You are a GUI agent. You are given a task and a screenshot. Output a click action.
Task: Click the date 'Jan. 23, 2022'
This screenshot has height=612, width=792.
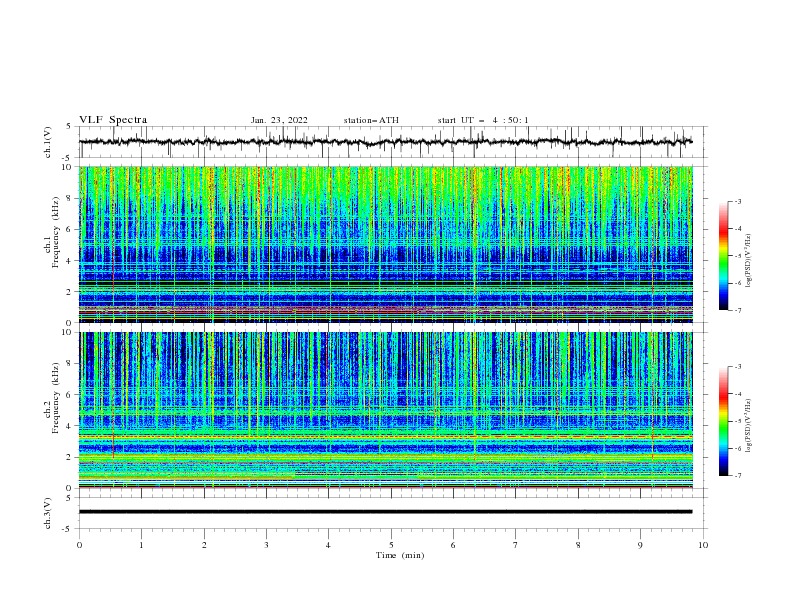point(279,120)
